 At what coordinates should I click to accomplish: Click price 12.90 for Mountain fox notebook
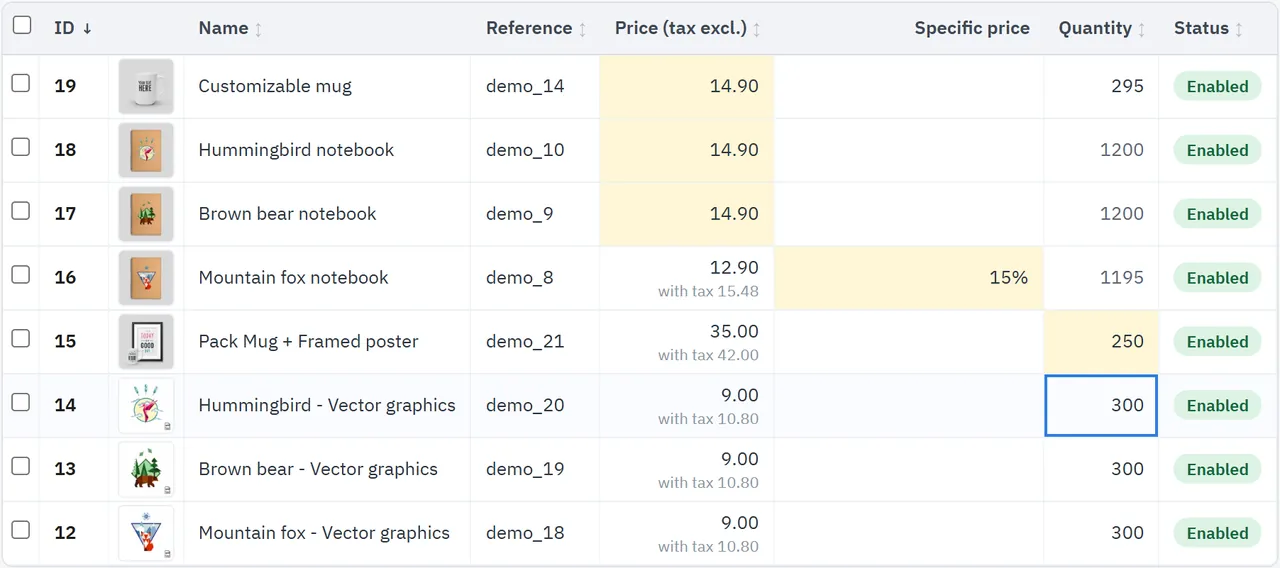click(734, 268)
